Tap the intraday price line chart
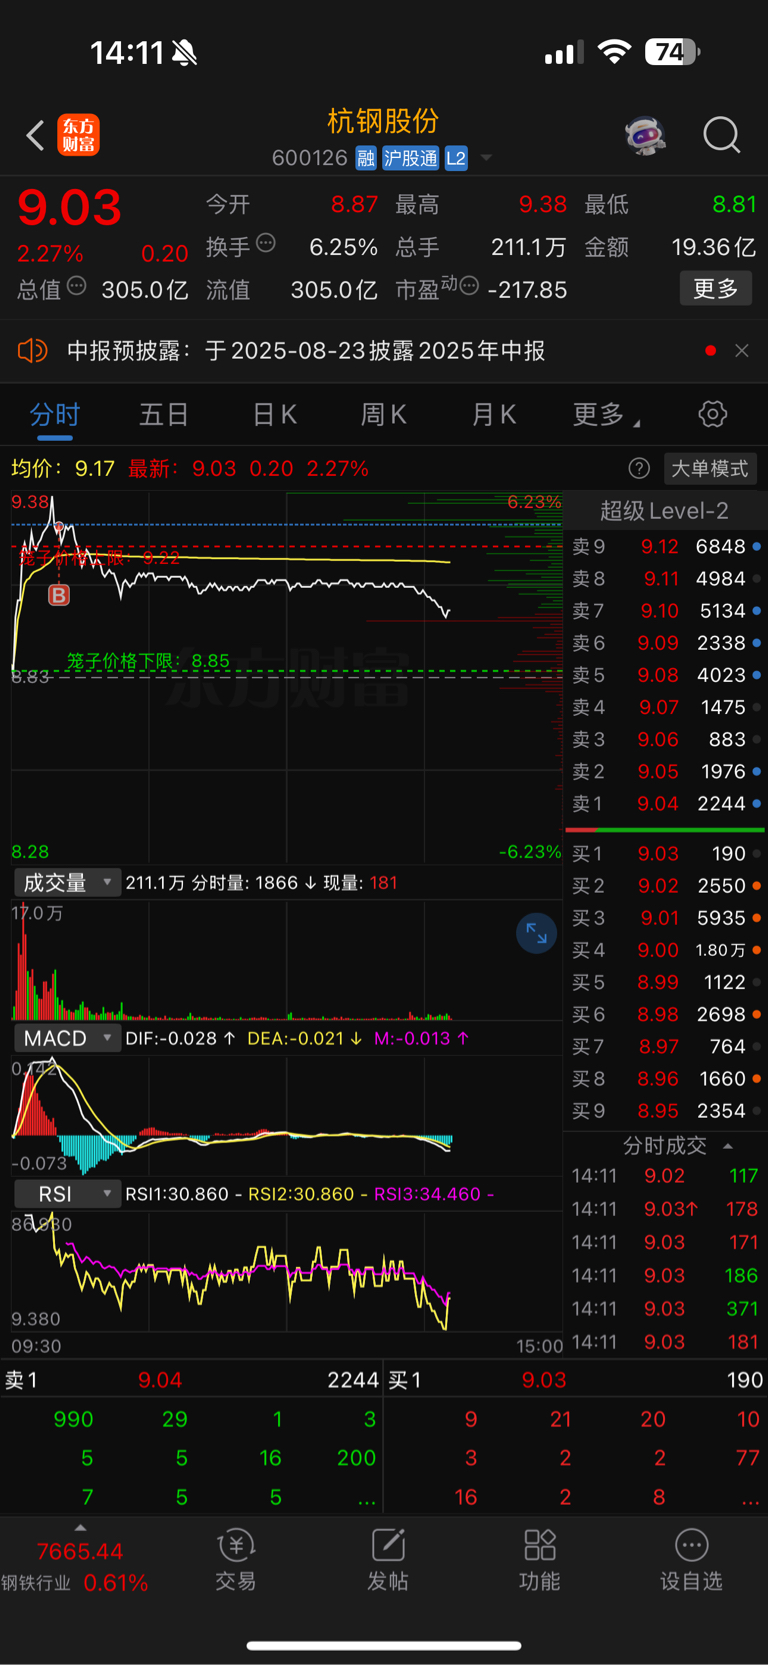Screen dimensions: 768x1665 point(287,677)
